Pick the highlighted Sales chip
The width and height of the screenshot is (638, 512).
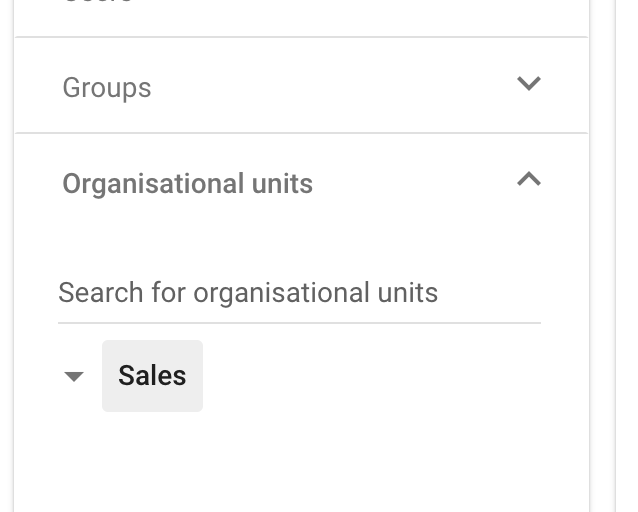pyautogui.click(x=152, y=376)
